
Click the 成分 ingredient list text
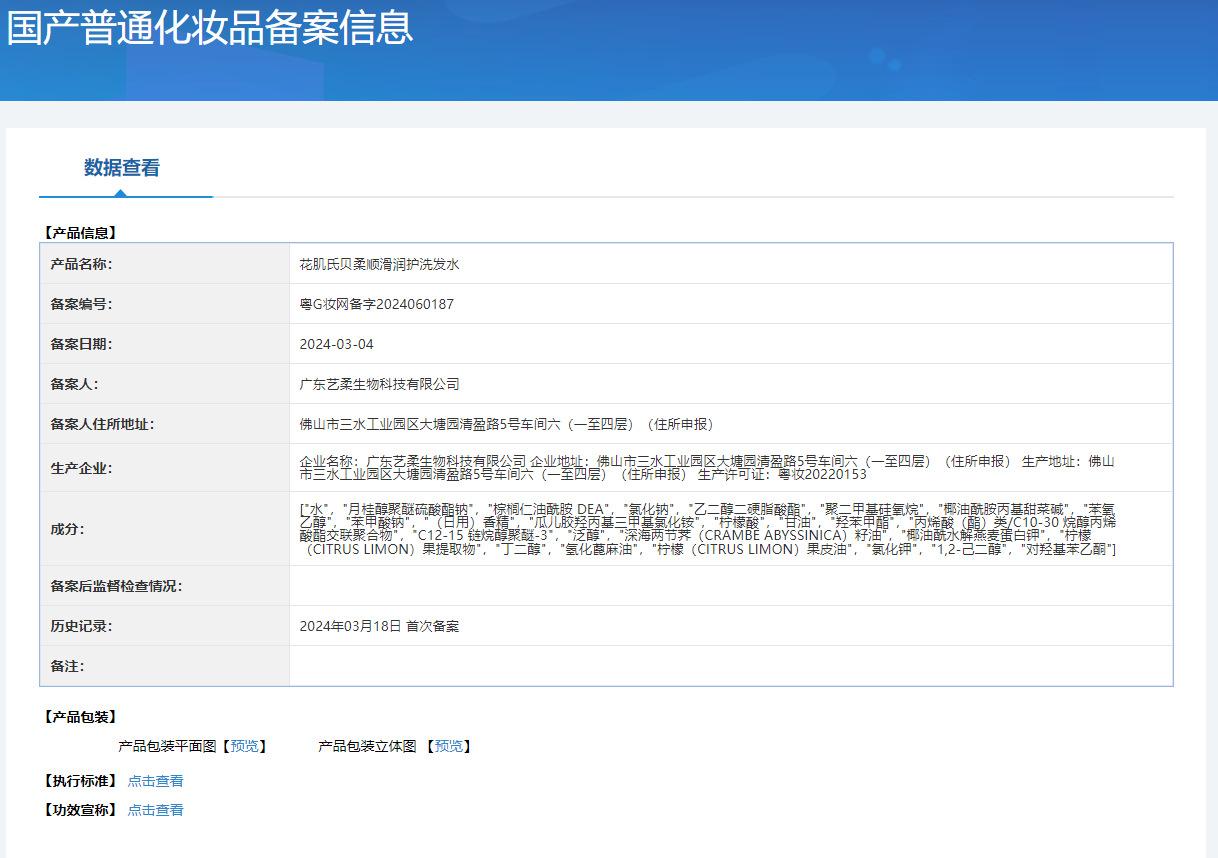pyautogui.click(x=706, y=529)
